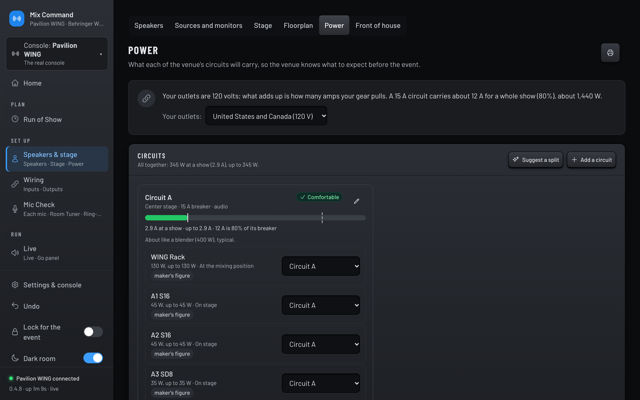Click the Mic Check microphone icon
Screen dimensions: 640x400
15,209
